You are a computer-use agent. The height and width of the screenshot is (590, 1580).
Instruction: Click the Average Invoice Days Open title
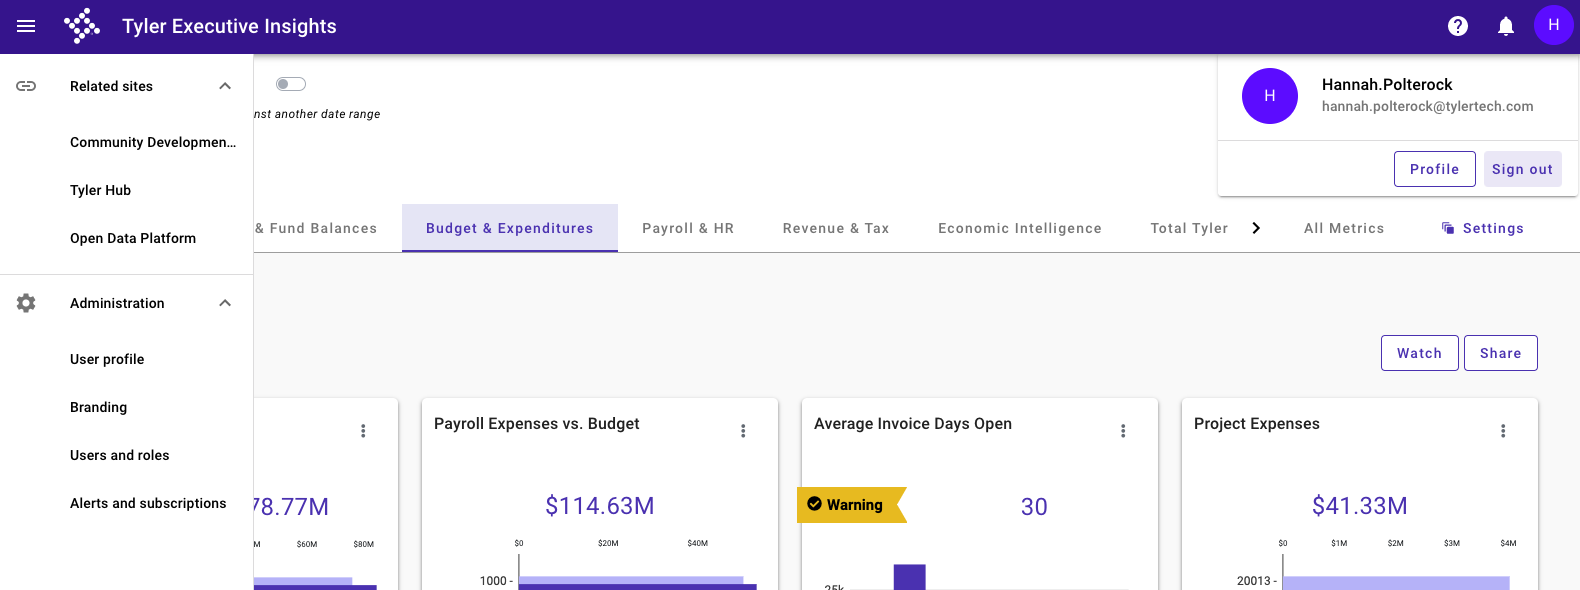[x=913, y=424]
